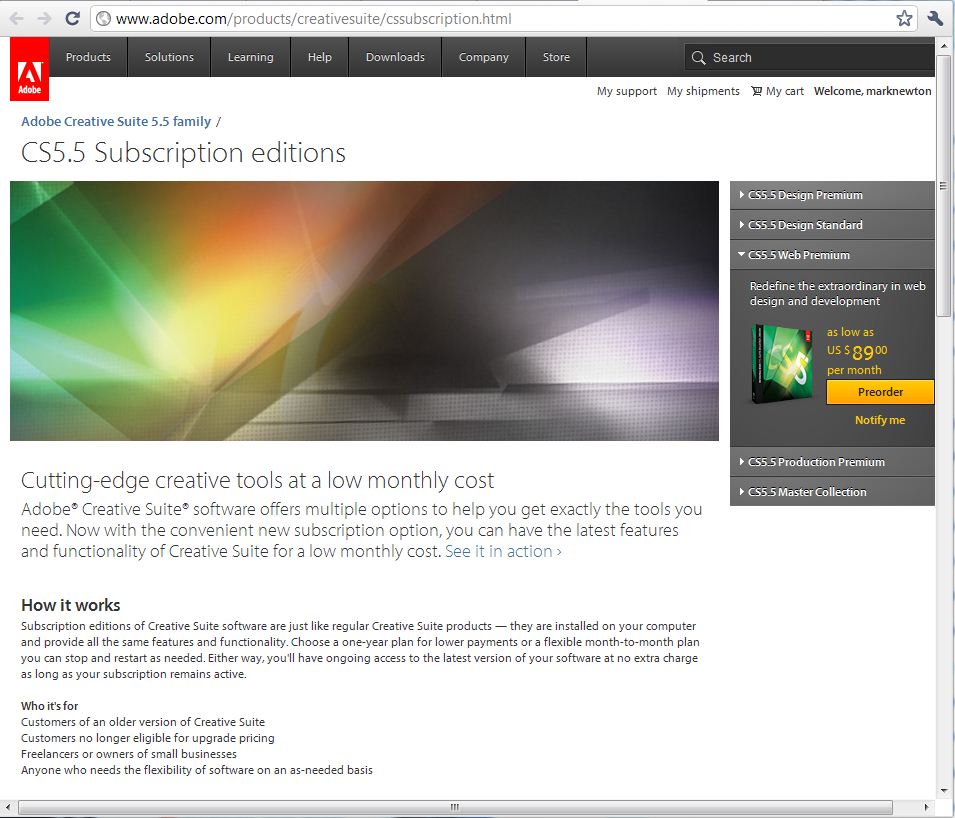Open the Chrome wrench settings menu
Screen dimensions: 955x818
(x=935, y=18)
